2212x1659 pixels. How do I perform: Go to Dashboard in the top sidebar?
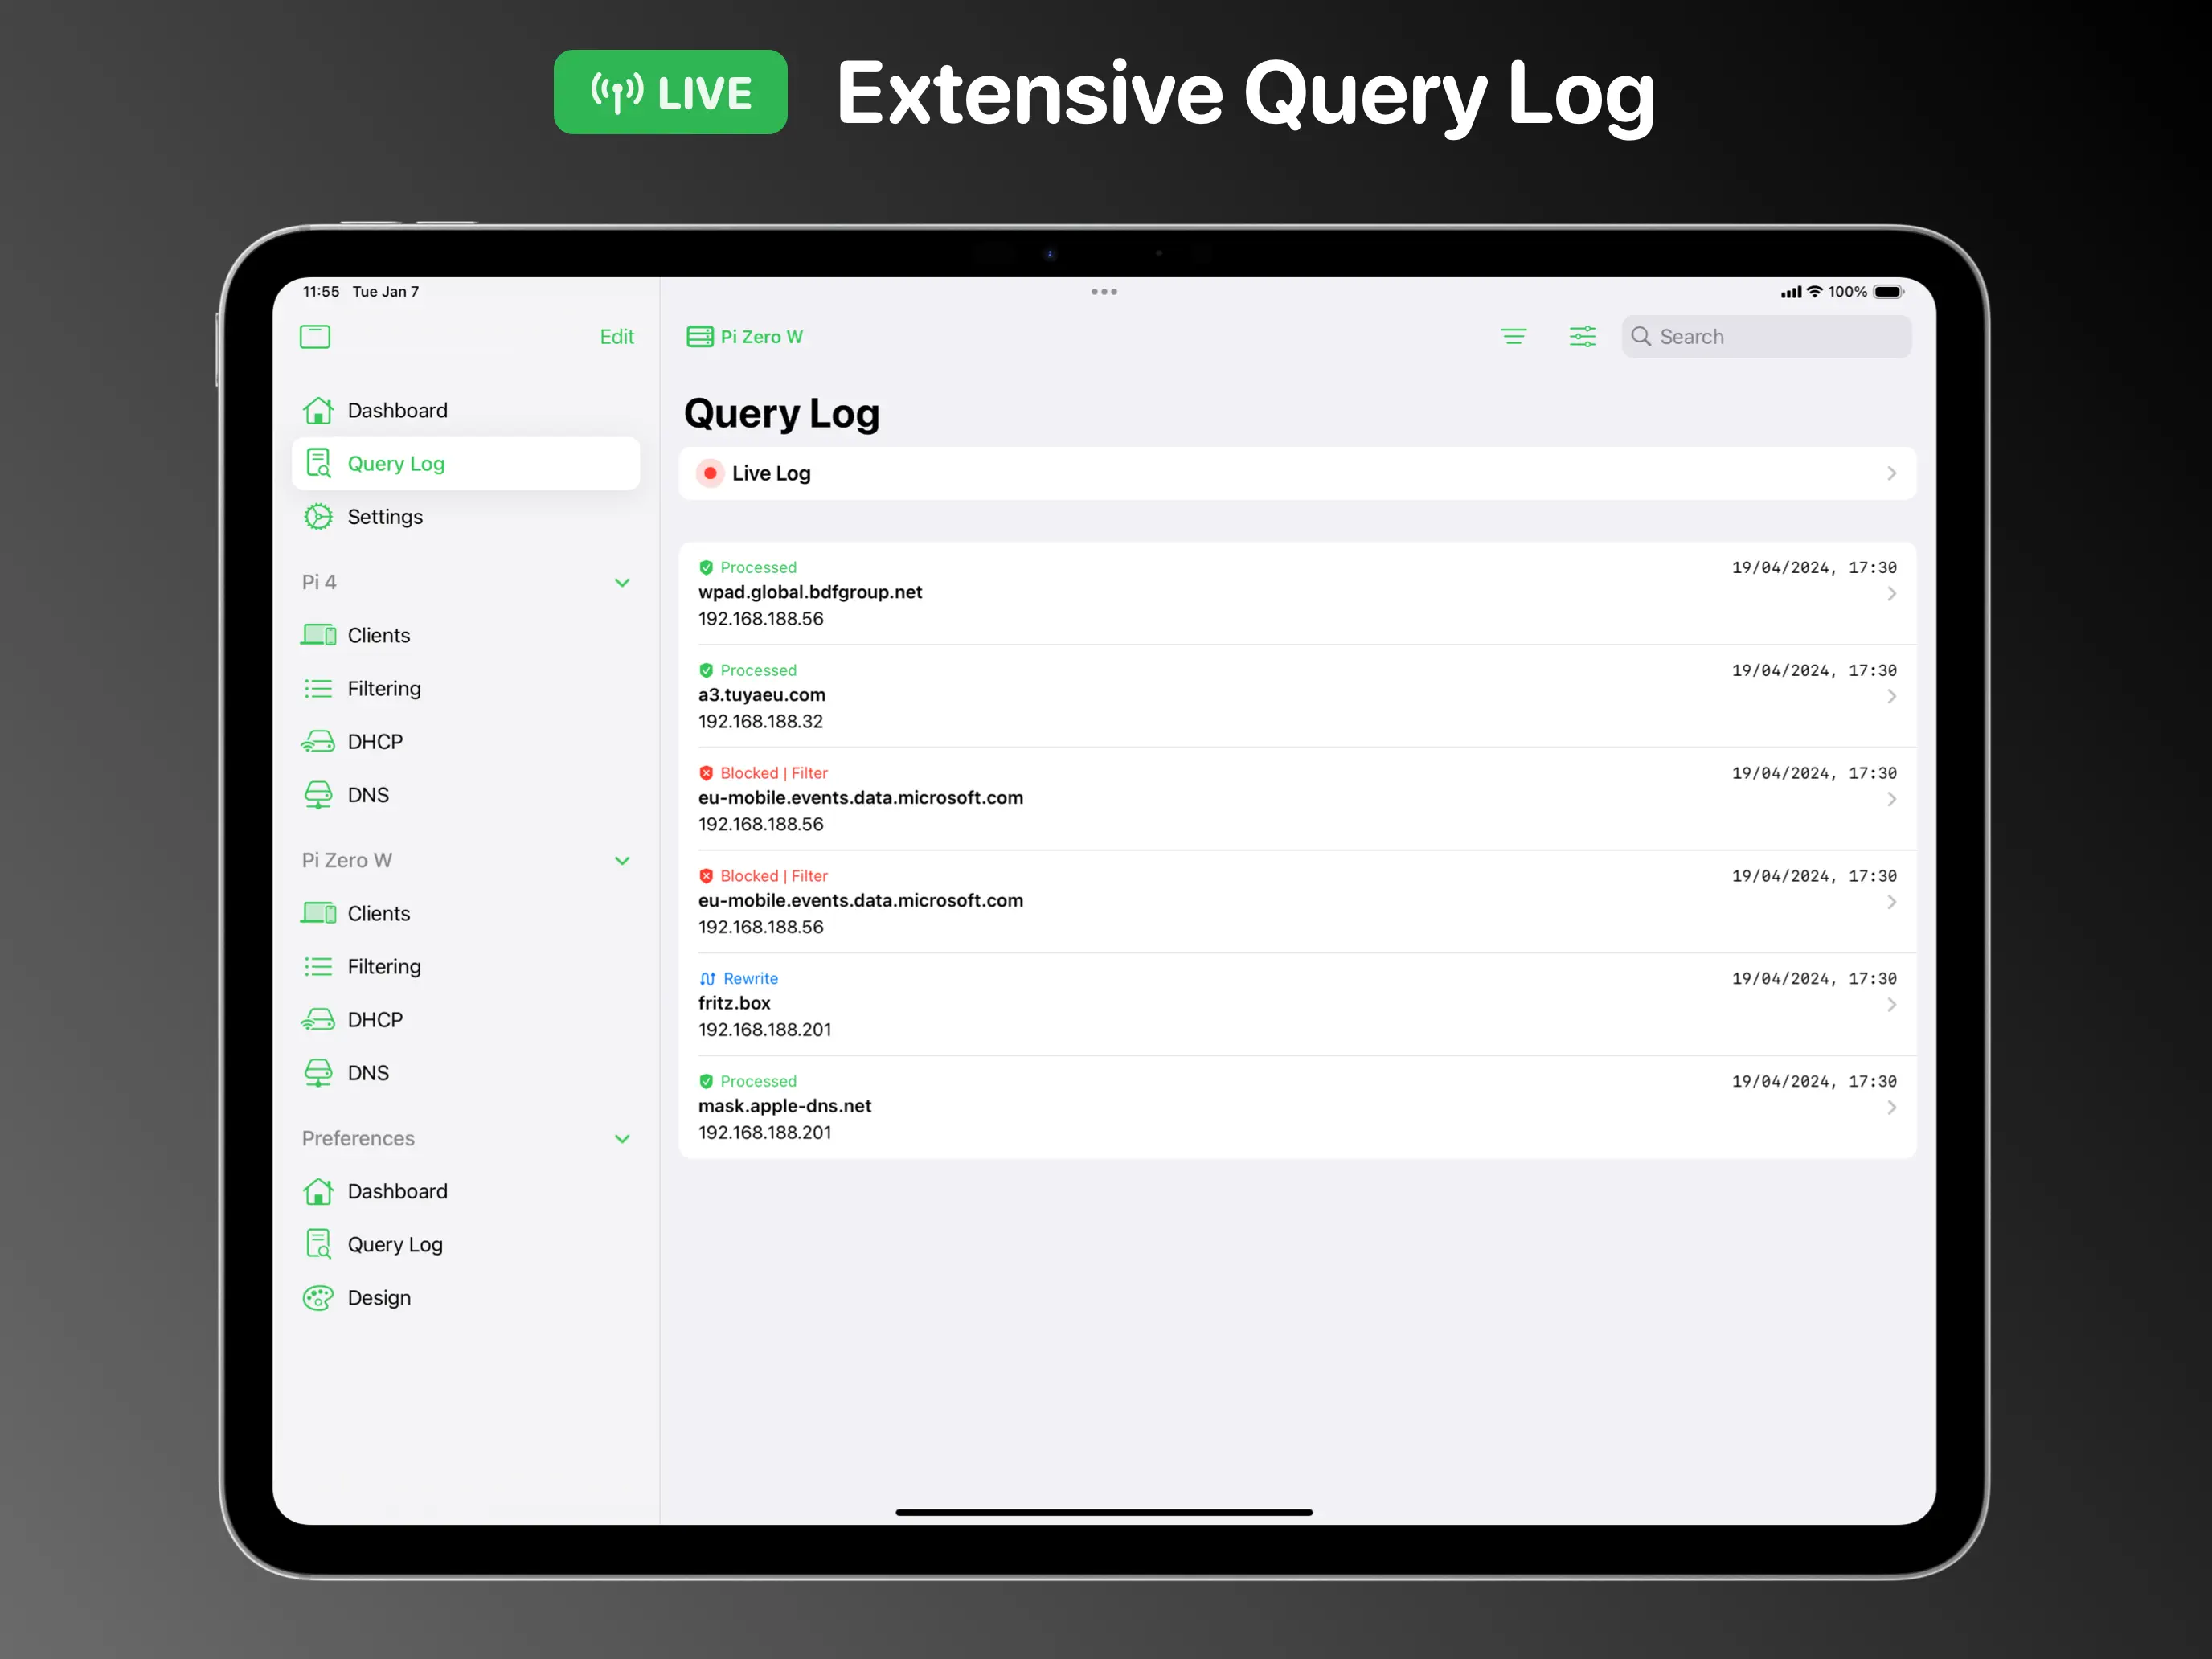coord(396,411)
